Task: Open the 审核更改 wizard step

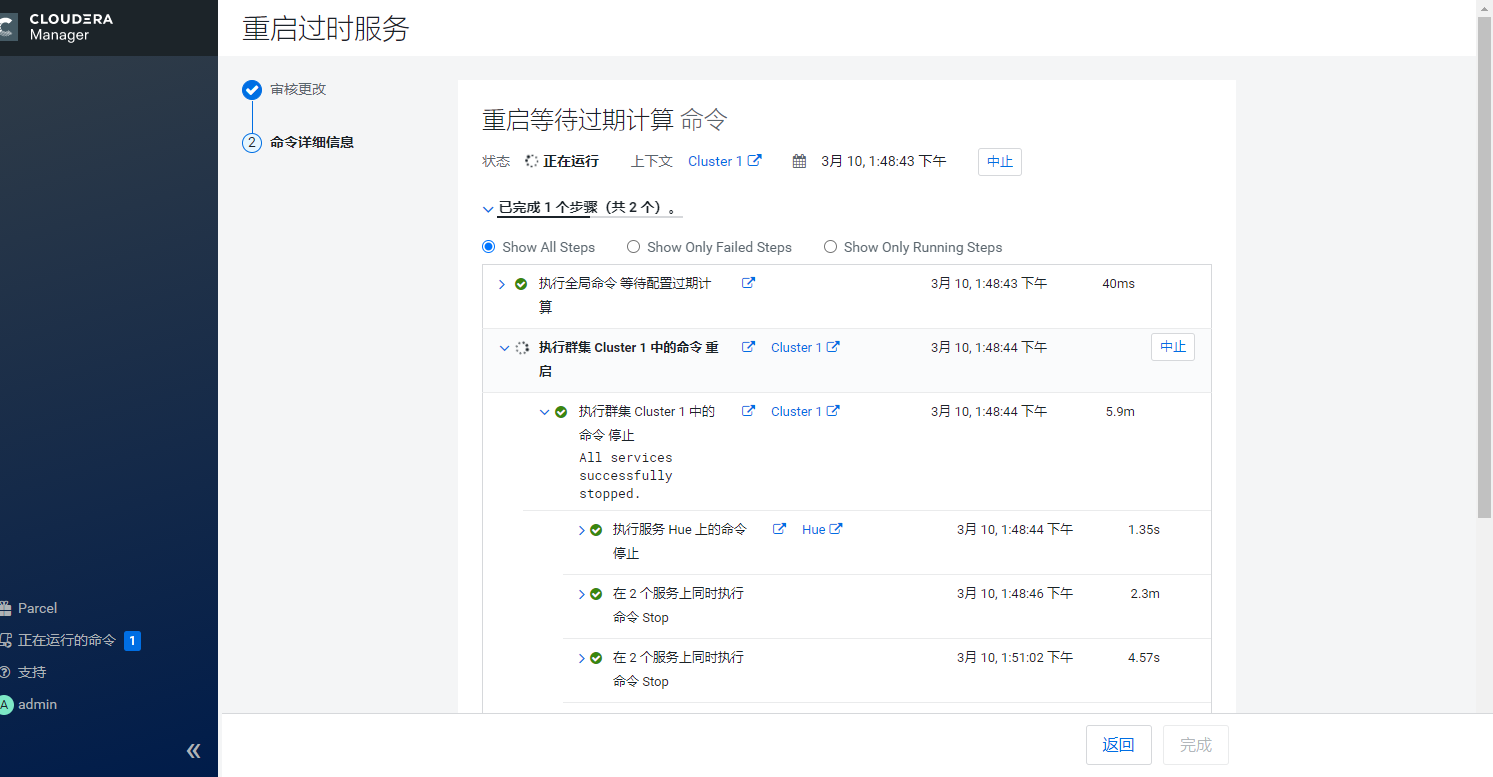Action: click(x=298, y=89)
